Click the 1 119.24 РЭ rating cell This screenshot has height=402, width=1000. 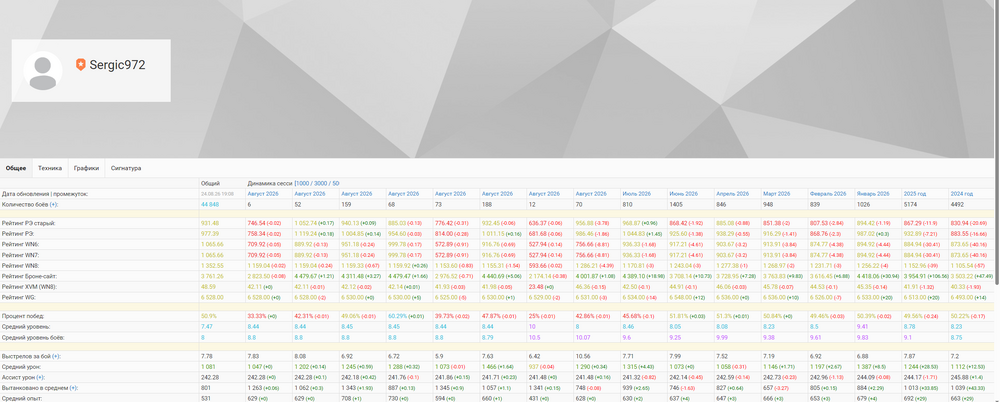click(314, 234)
